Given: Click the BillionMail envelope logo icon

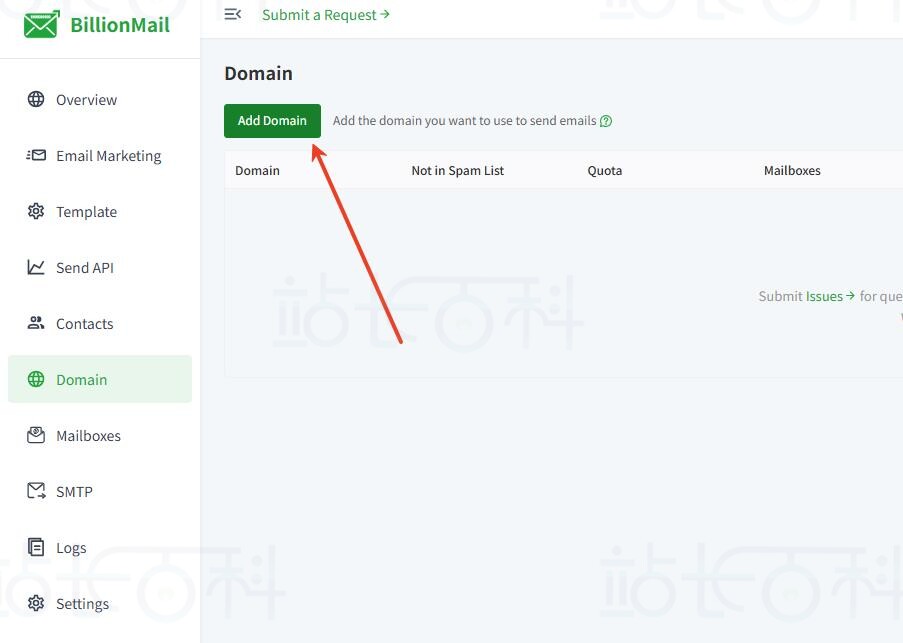Looking at the screenshot, I should tap(41, 24).
